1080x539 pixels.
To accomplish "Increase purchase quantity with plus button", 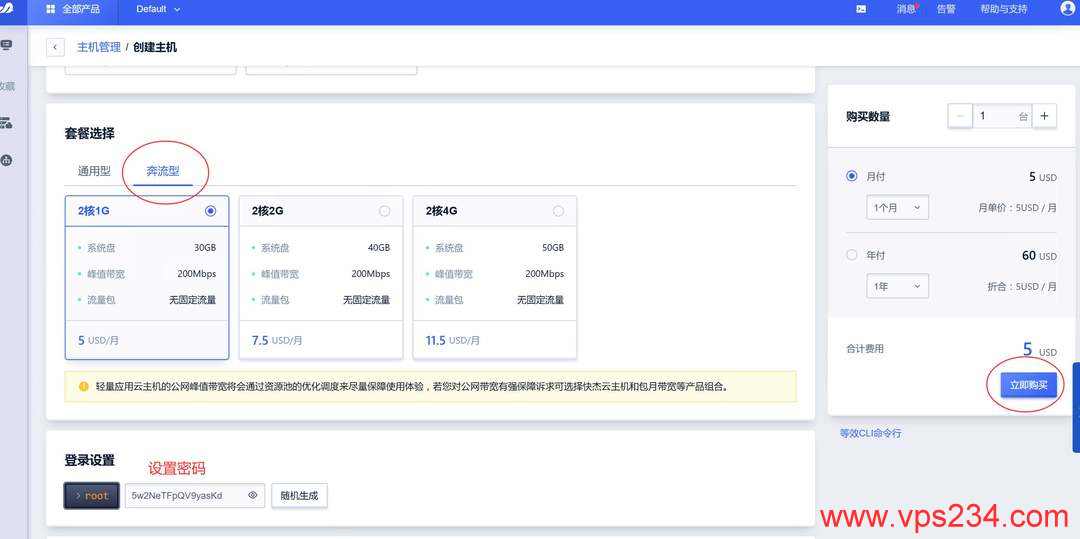I will pos(1044,116).
